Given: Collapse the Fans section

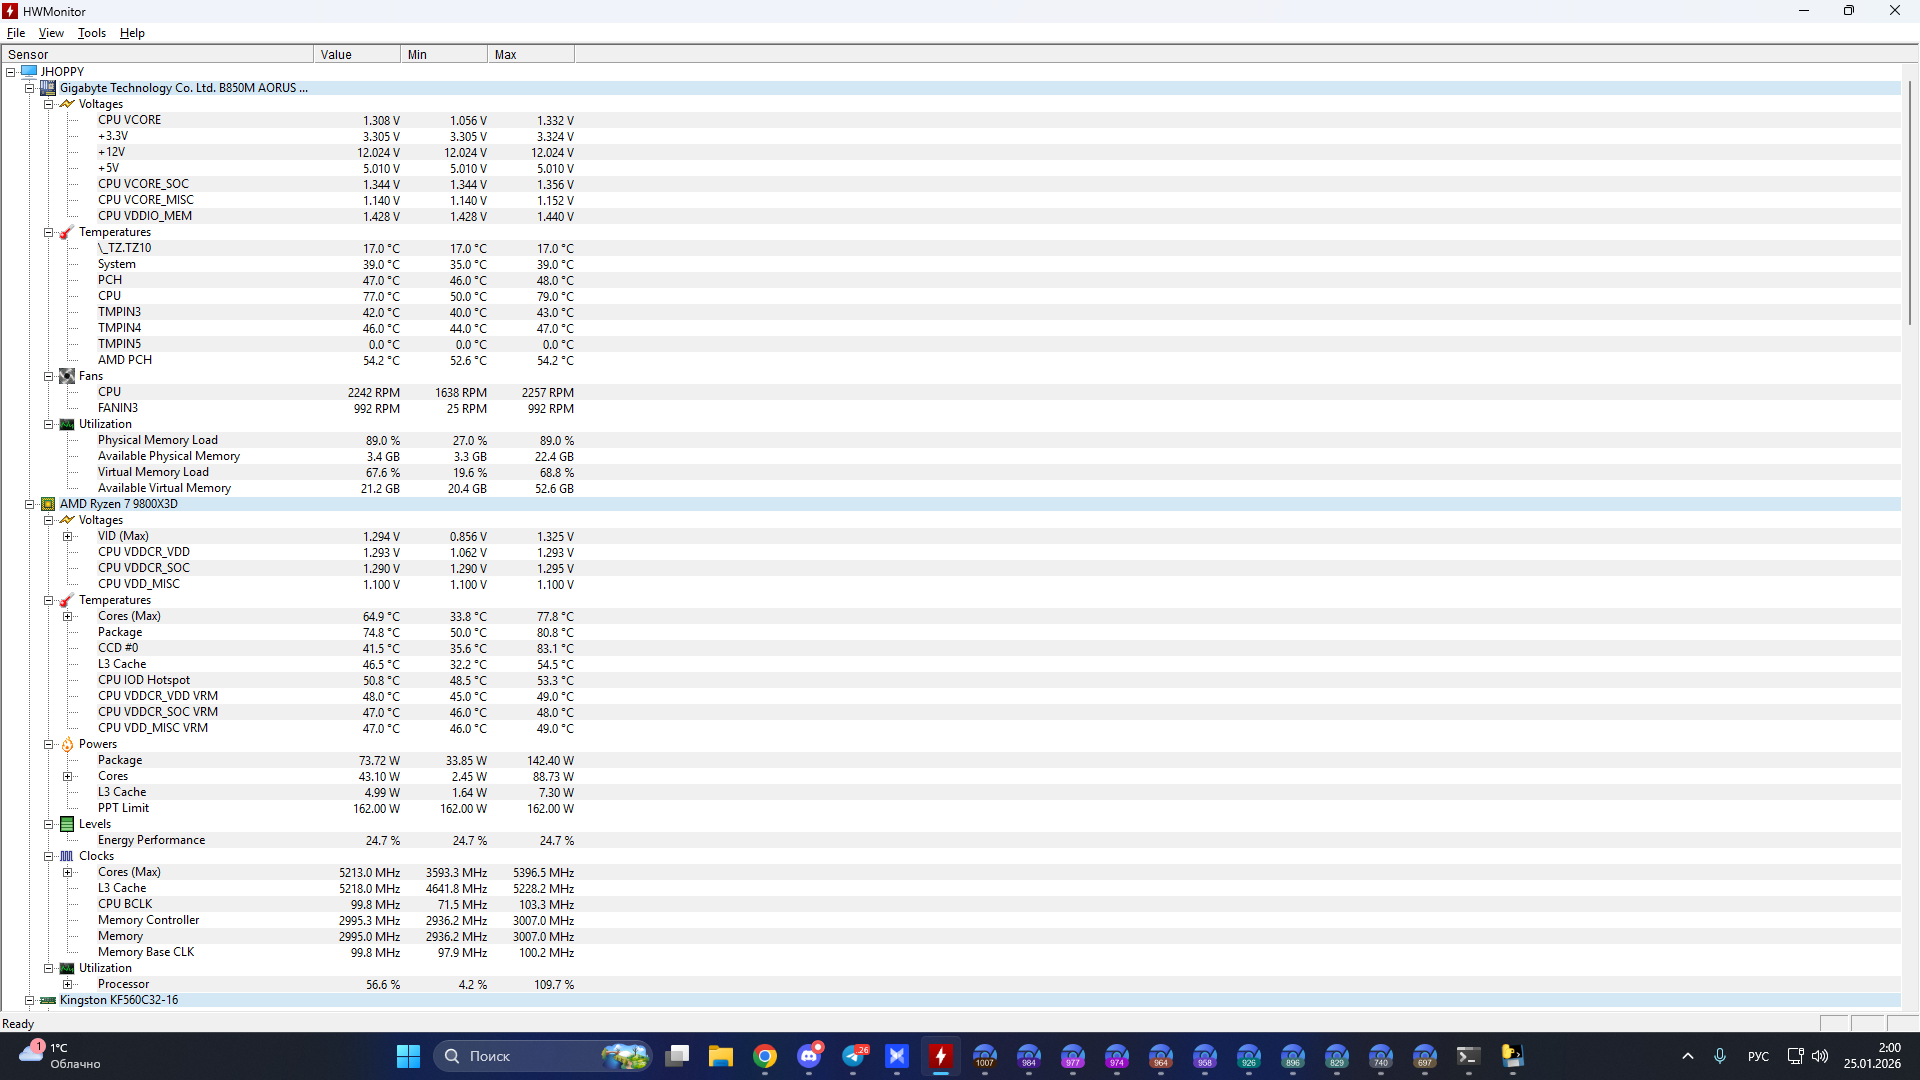Looking at the screenshot, I should pos(48,376).
